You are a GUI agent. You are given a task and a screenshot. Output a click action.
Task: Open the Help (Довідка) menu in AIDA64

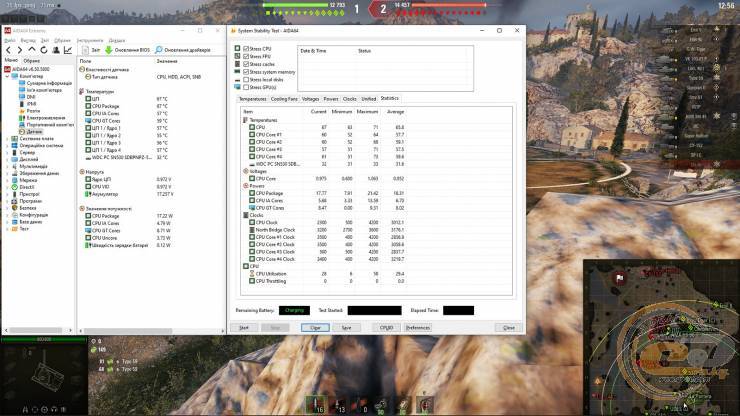[117, 41]
